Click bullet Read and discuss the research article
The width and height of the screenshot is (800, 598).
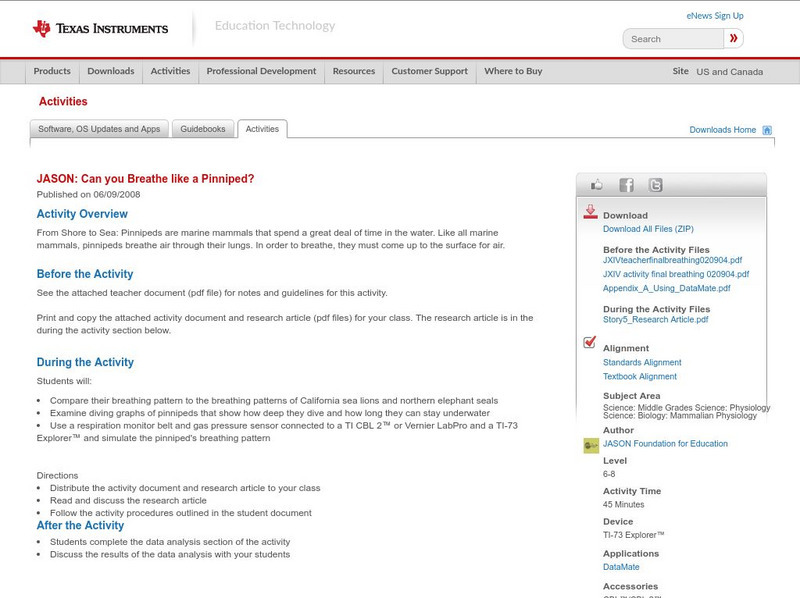click(x=128, y=501)
